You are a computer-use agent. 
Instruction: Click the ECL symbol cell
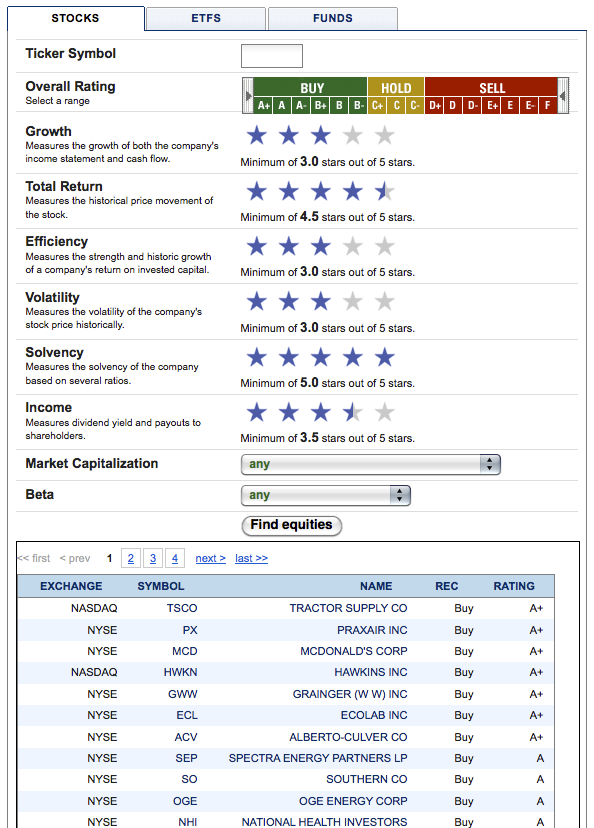(x=187, y=716)
